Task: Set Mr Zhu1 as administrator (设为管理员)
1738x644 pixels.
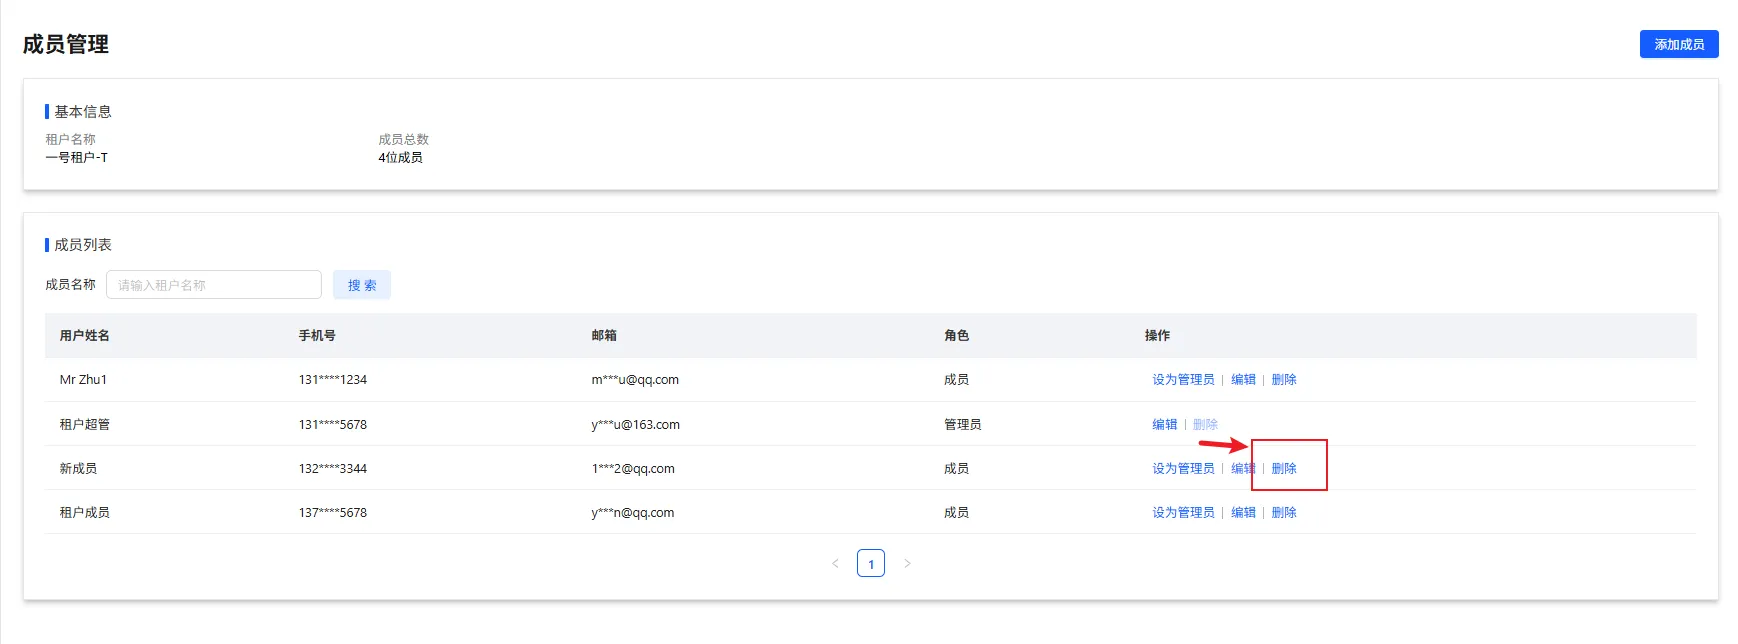Action: tap(1183, 380)
